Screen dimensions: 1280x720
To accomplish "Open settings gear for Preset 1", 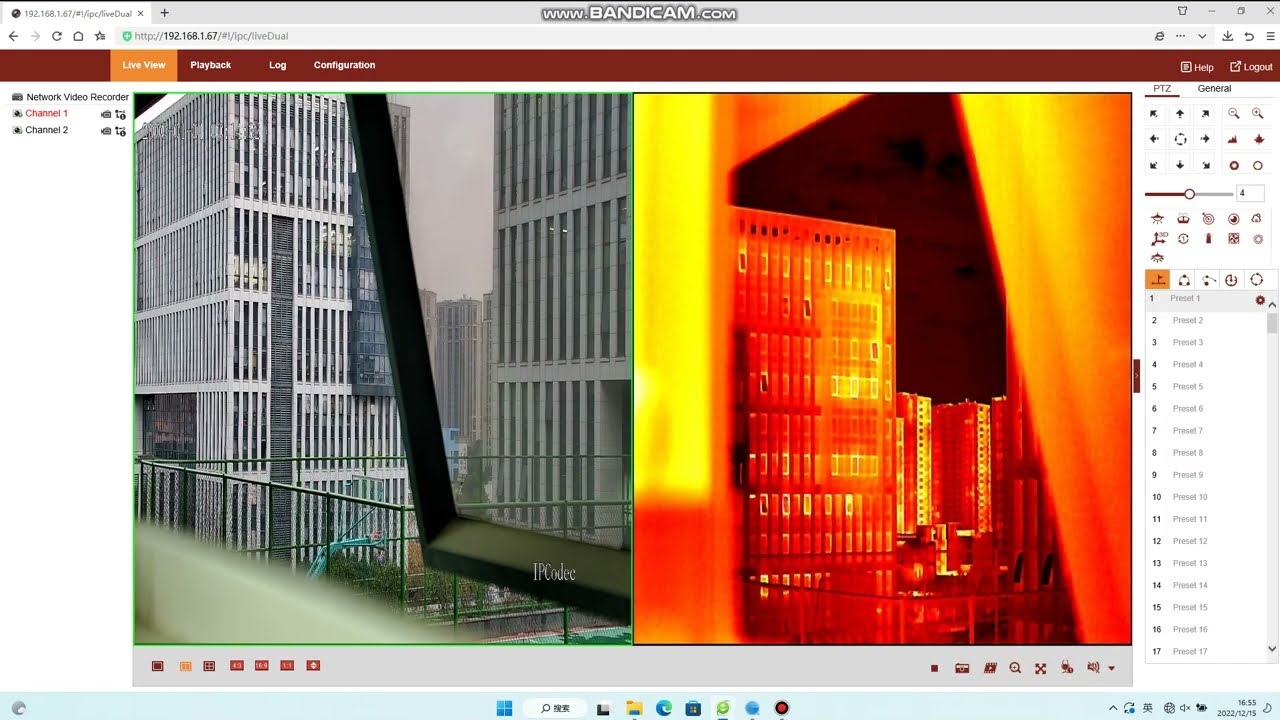I will [x=1260, y=300].
